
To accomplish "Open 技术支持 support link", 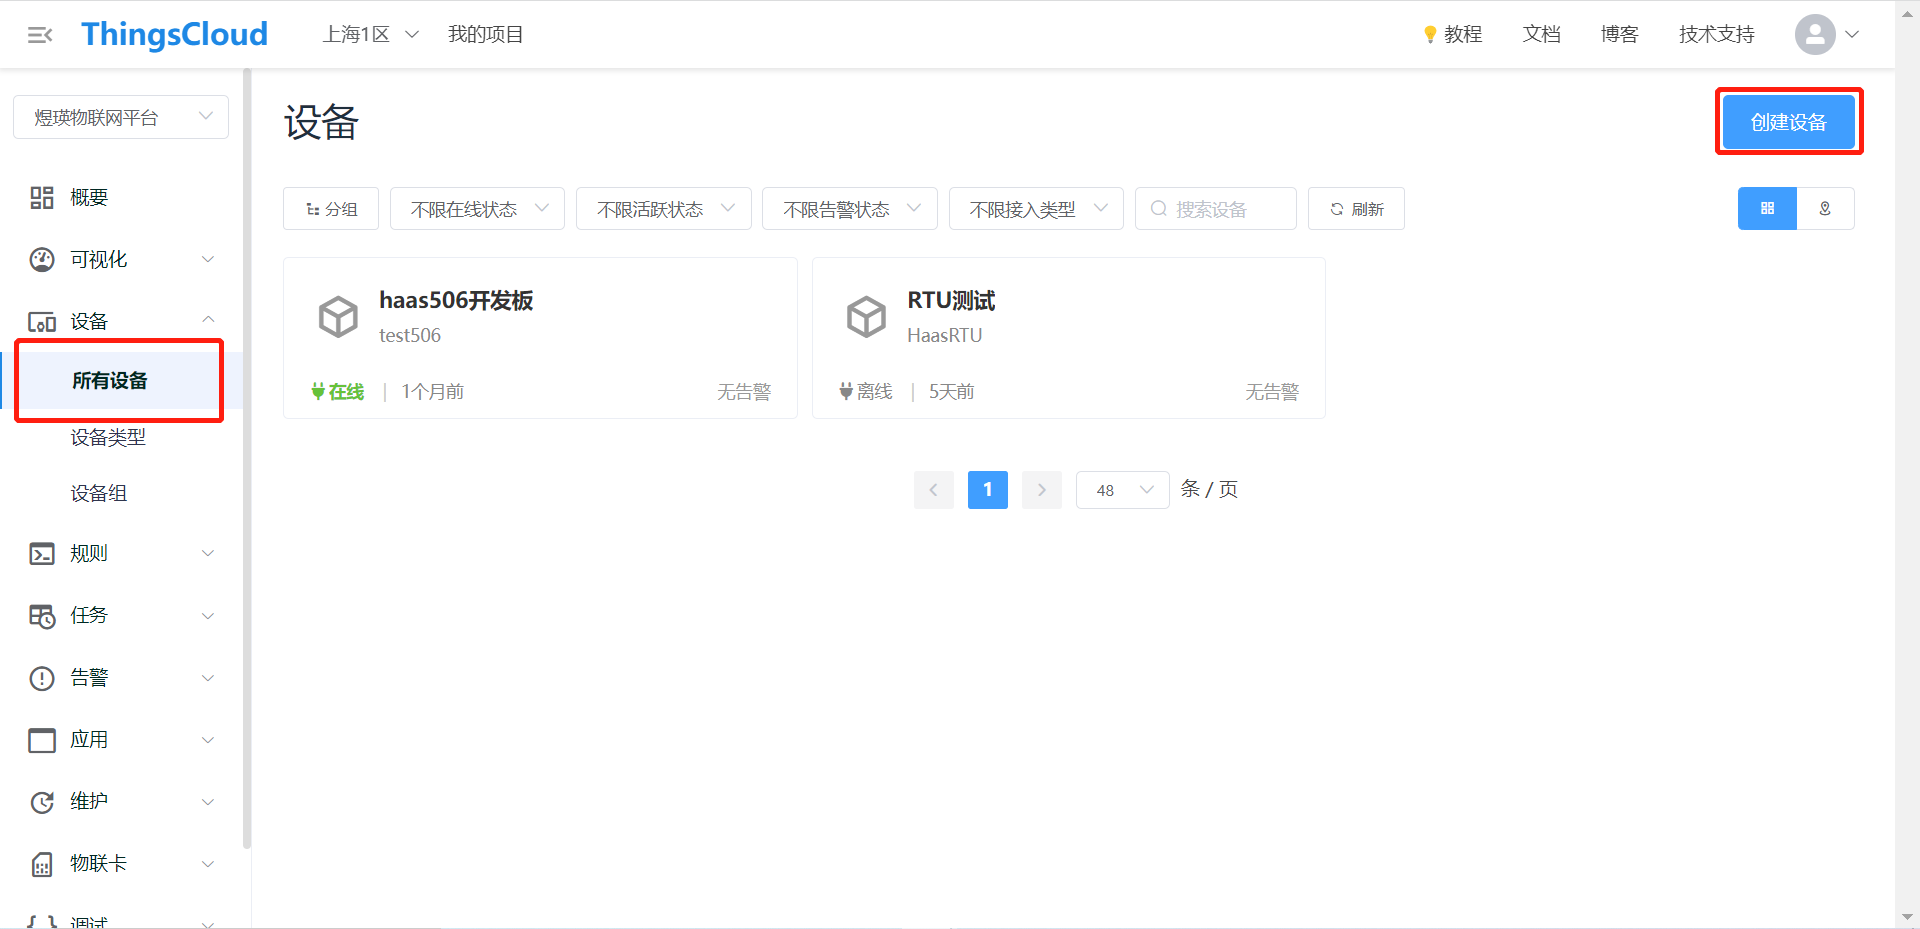I will click(1716, 35).
